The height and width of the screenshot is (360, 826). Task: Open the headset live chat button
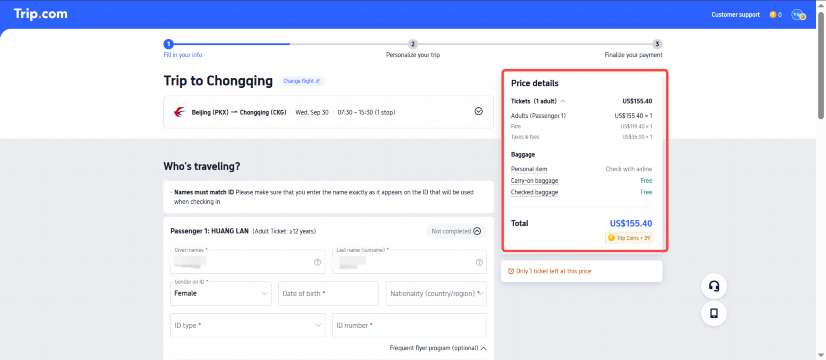(x=714, y=286)
